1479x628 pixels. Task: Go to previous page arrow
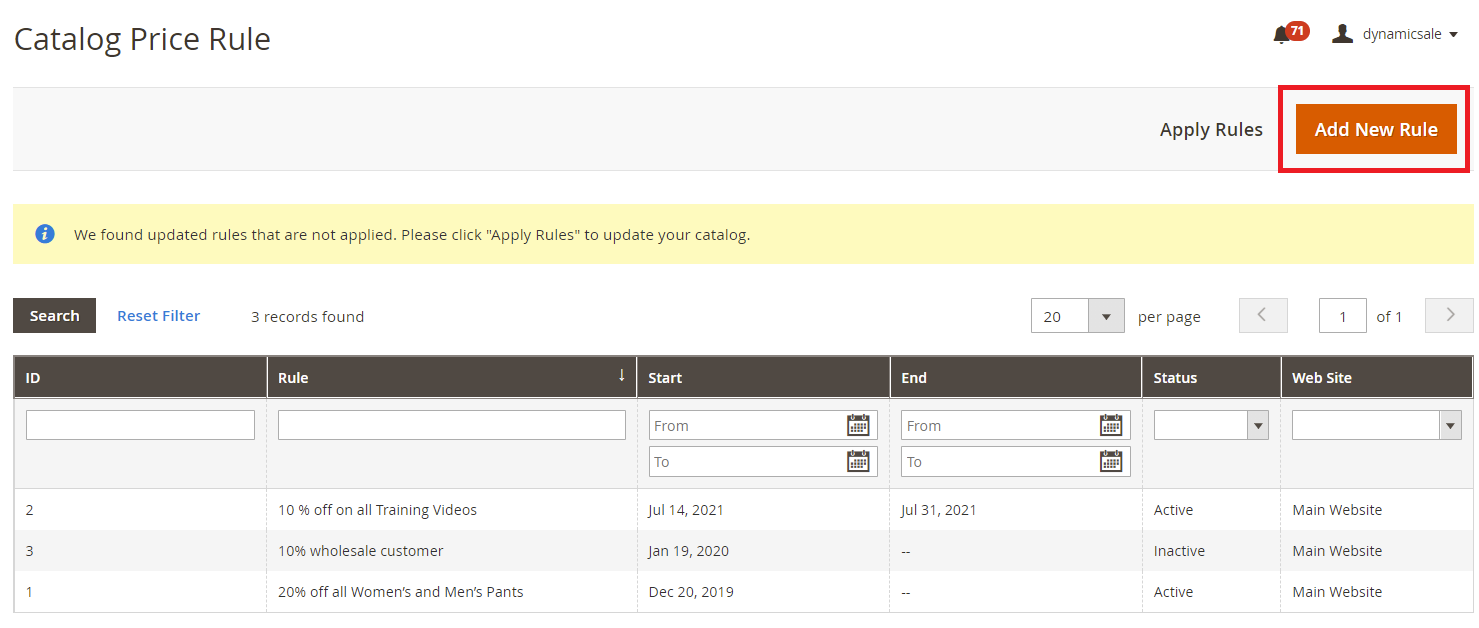(1263, 316)
